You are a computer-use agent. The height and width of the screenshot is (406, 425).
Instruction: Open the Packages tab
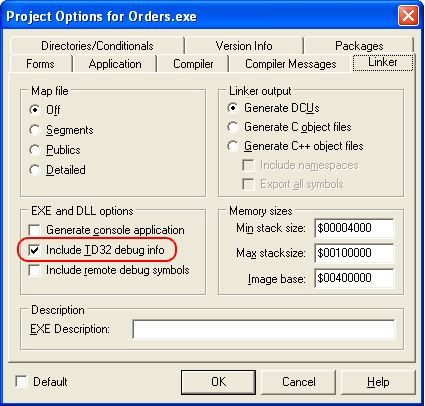tap(359, 45)
